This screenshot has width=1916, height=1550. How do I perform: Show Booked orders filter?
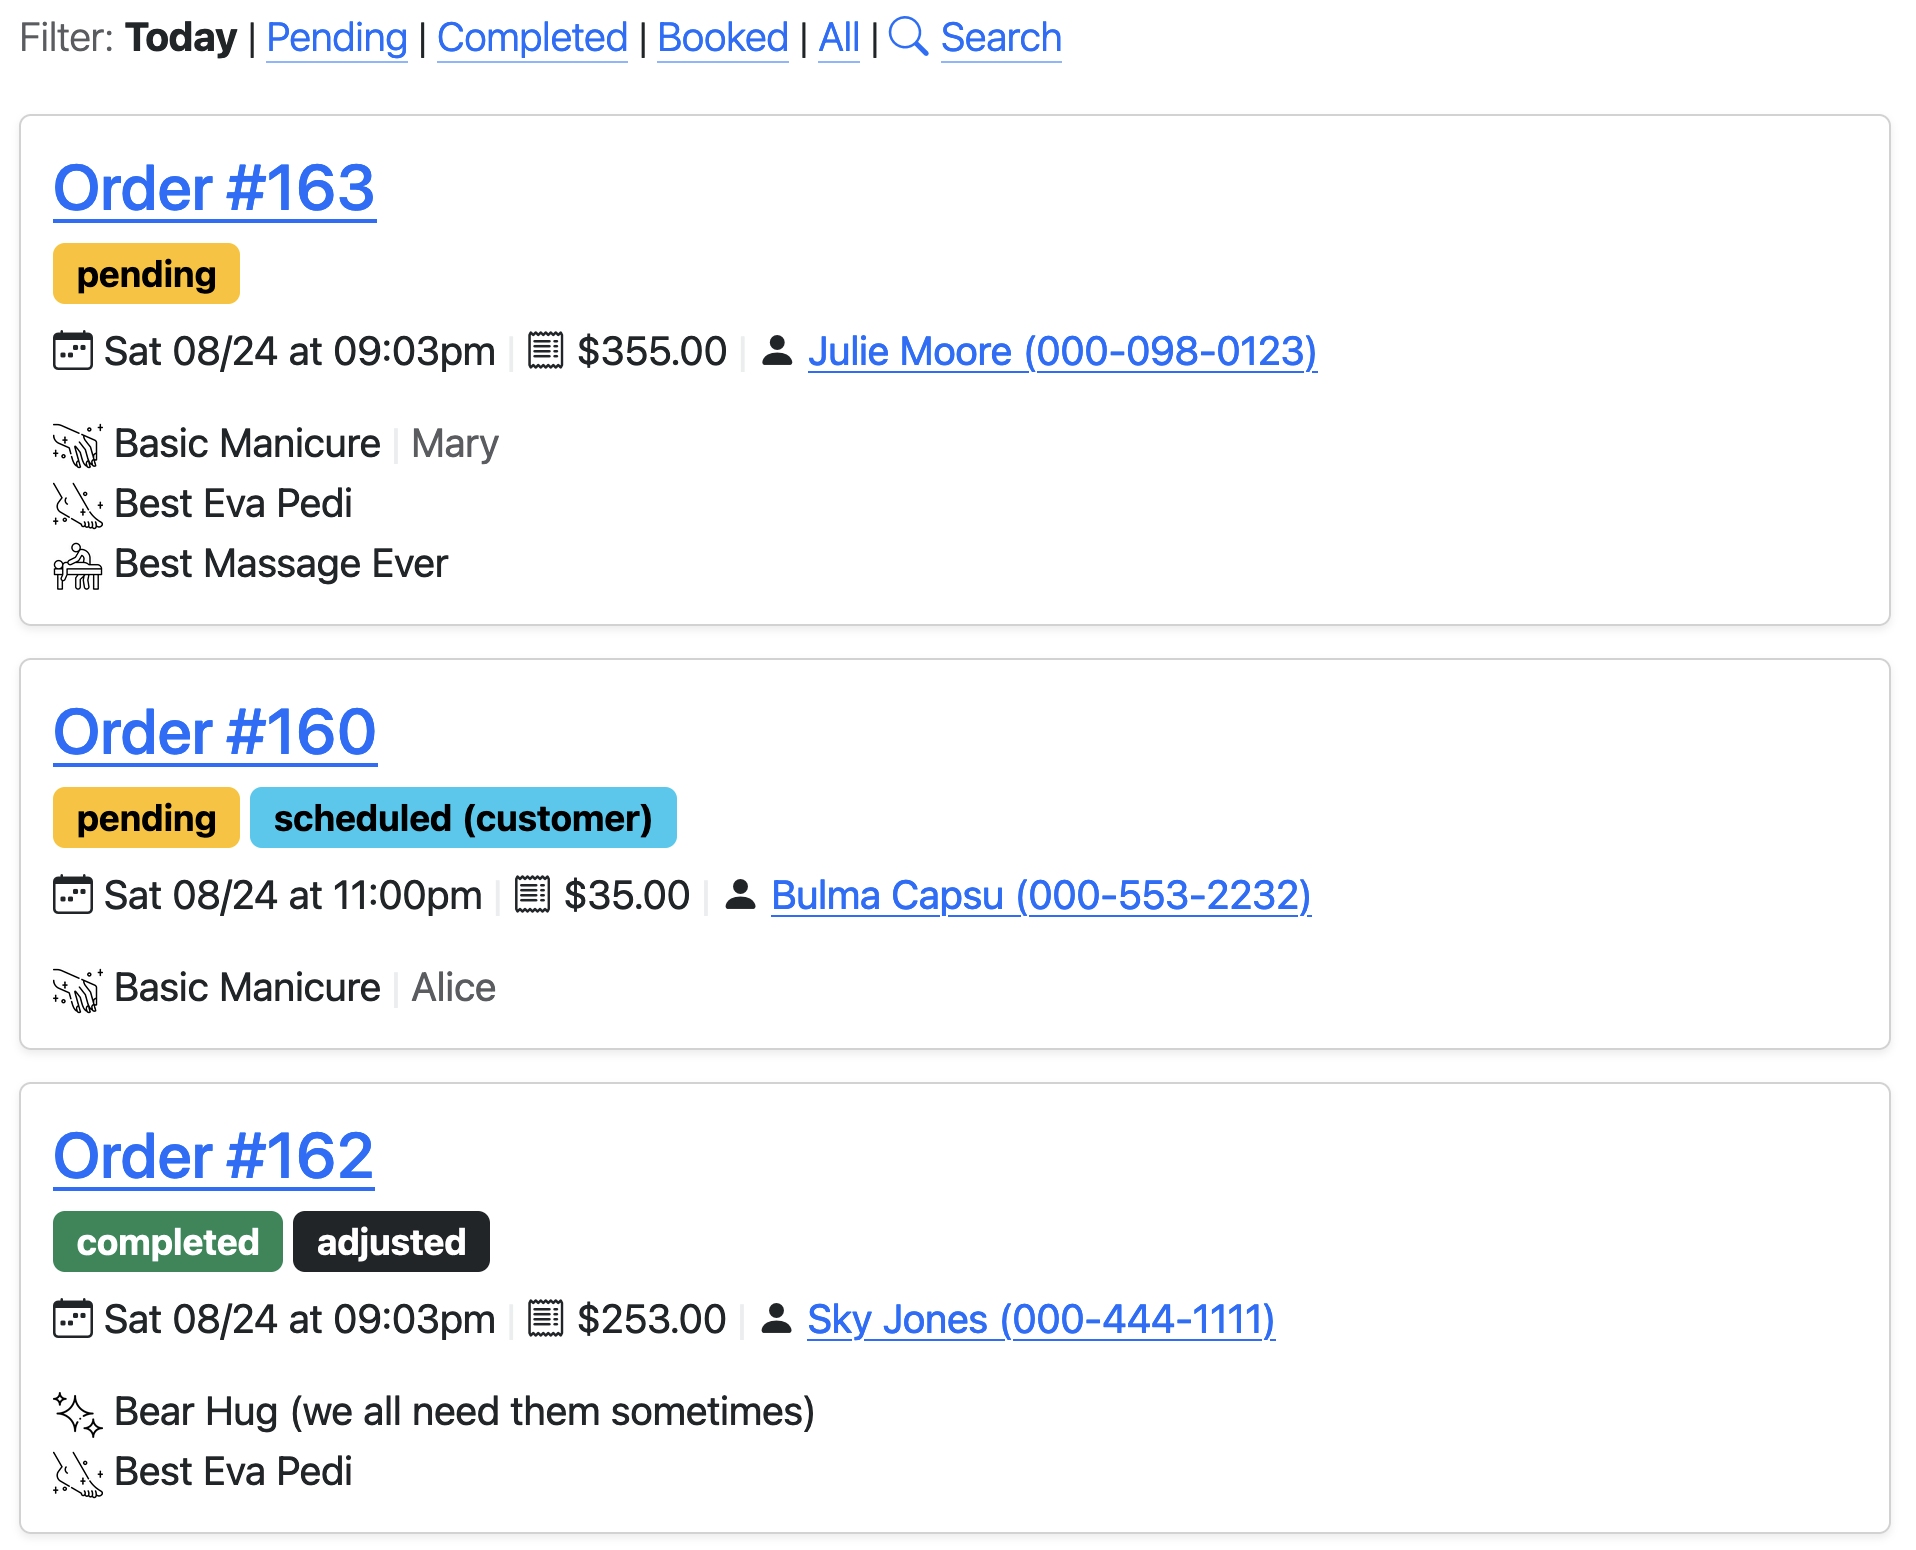click(x=723, y=38)
